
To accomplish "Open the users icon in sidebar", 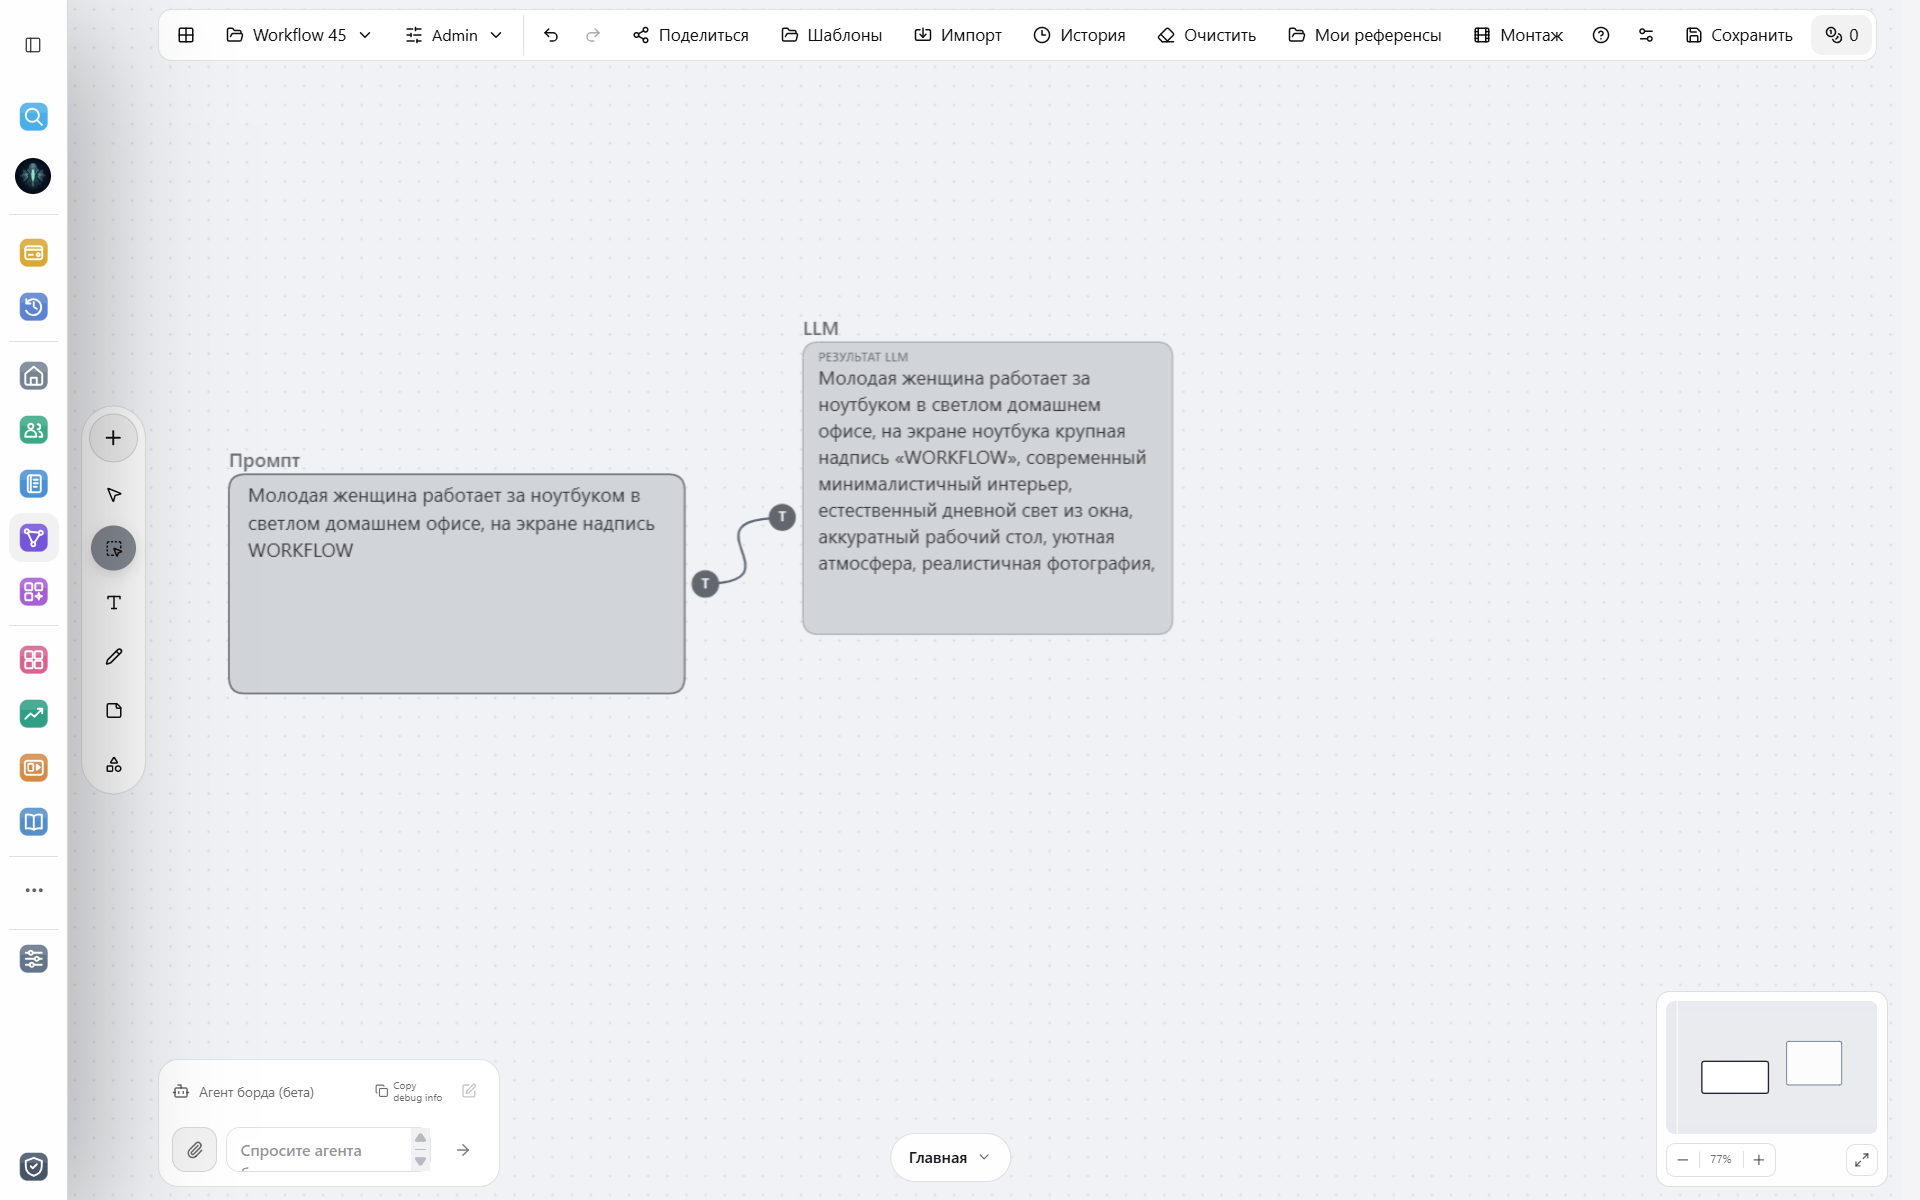I will point(33,430).
